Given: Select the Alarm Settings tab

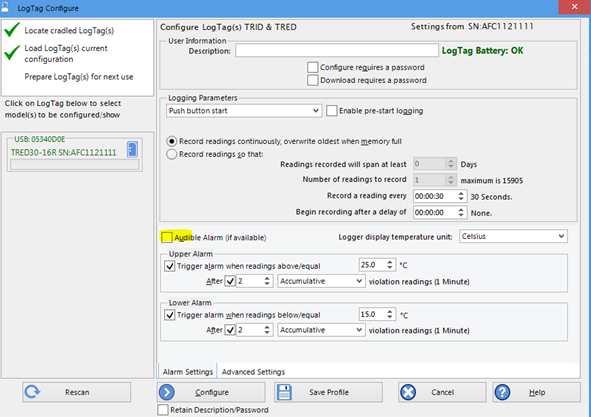Looking at the screenshot, I should click(x=188, y=372).
